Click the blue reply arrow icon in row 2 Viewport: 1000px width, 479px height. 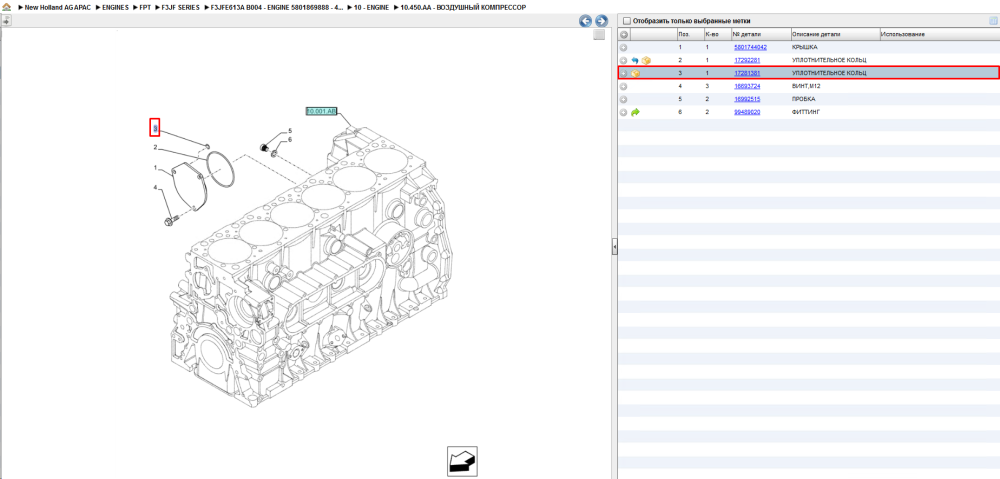tap(635, 60)
